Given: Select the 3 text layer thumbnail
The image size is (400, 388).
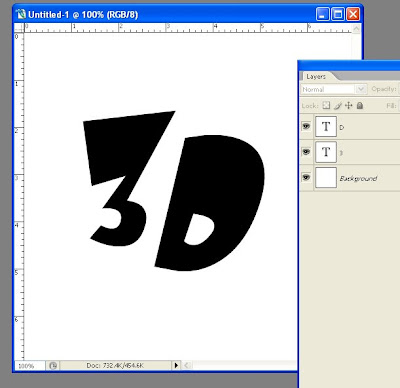Looking at the screenshot, I should point(326,152).
